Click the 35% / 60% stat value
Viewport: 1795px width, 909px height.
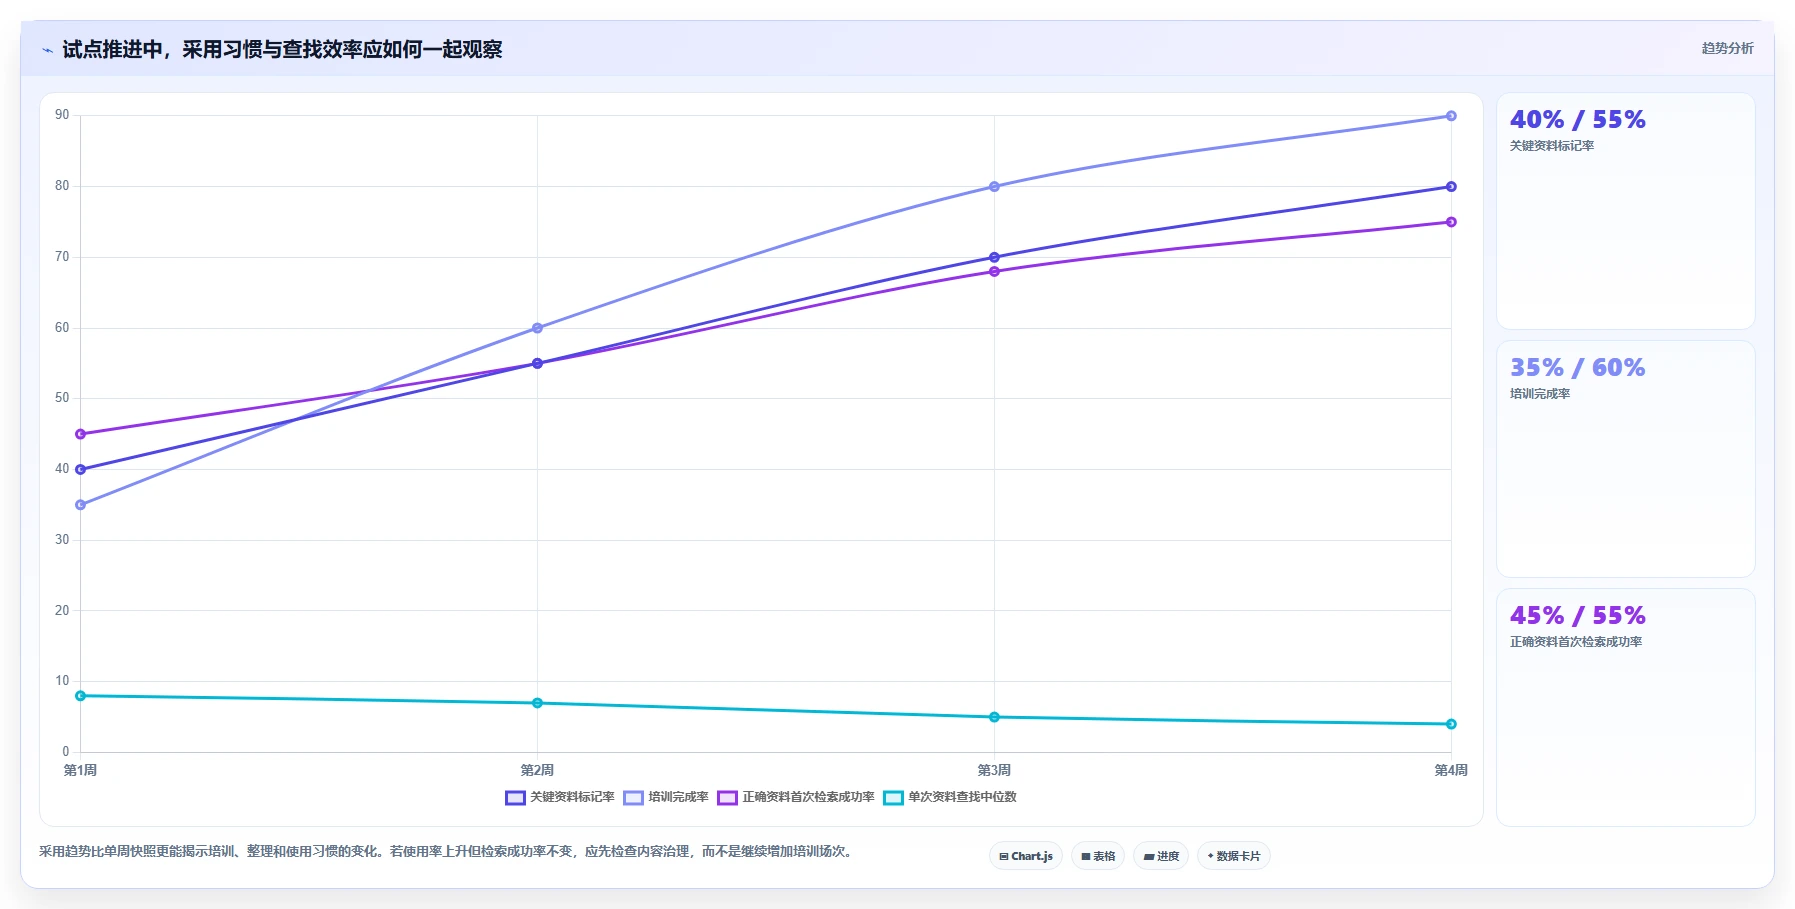(1577, 368)
